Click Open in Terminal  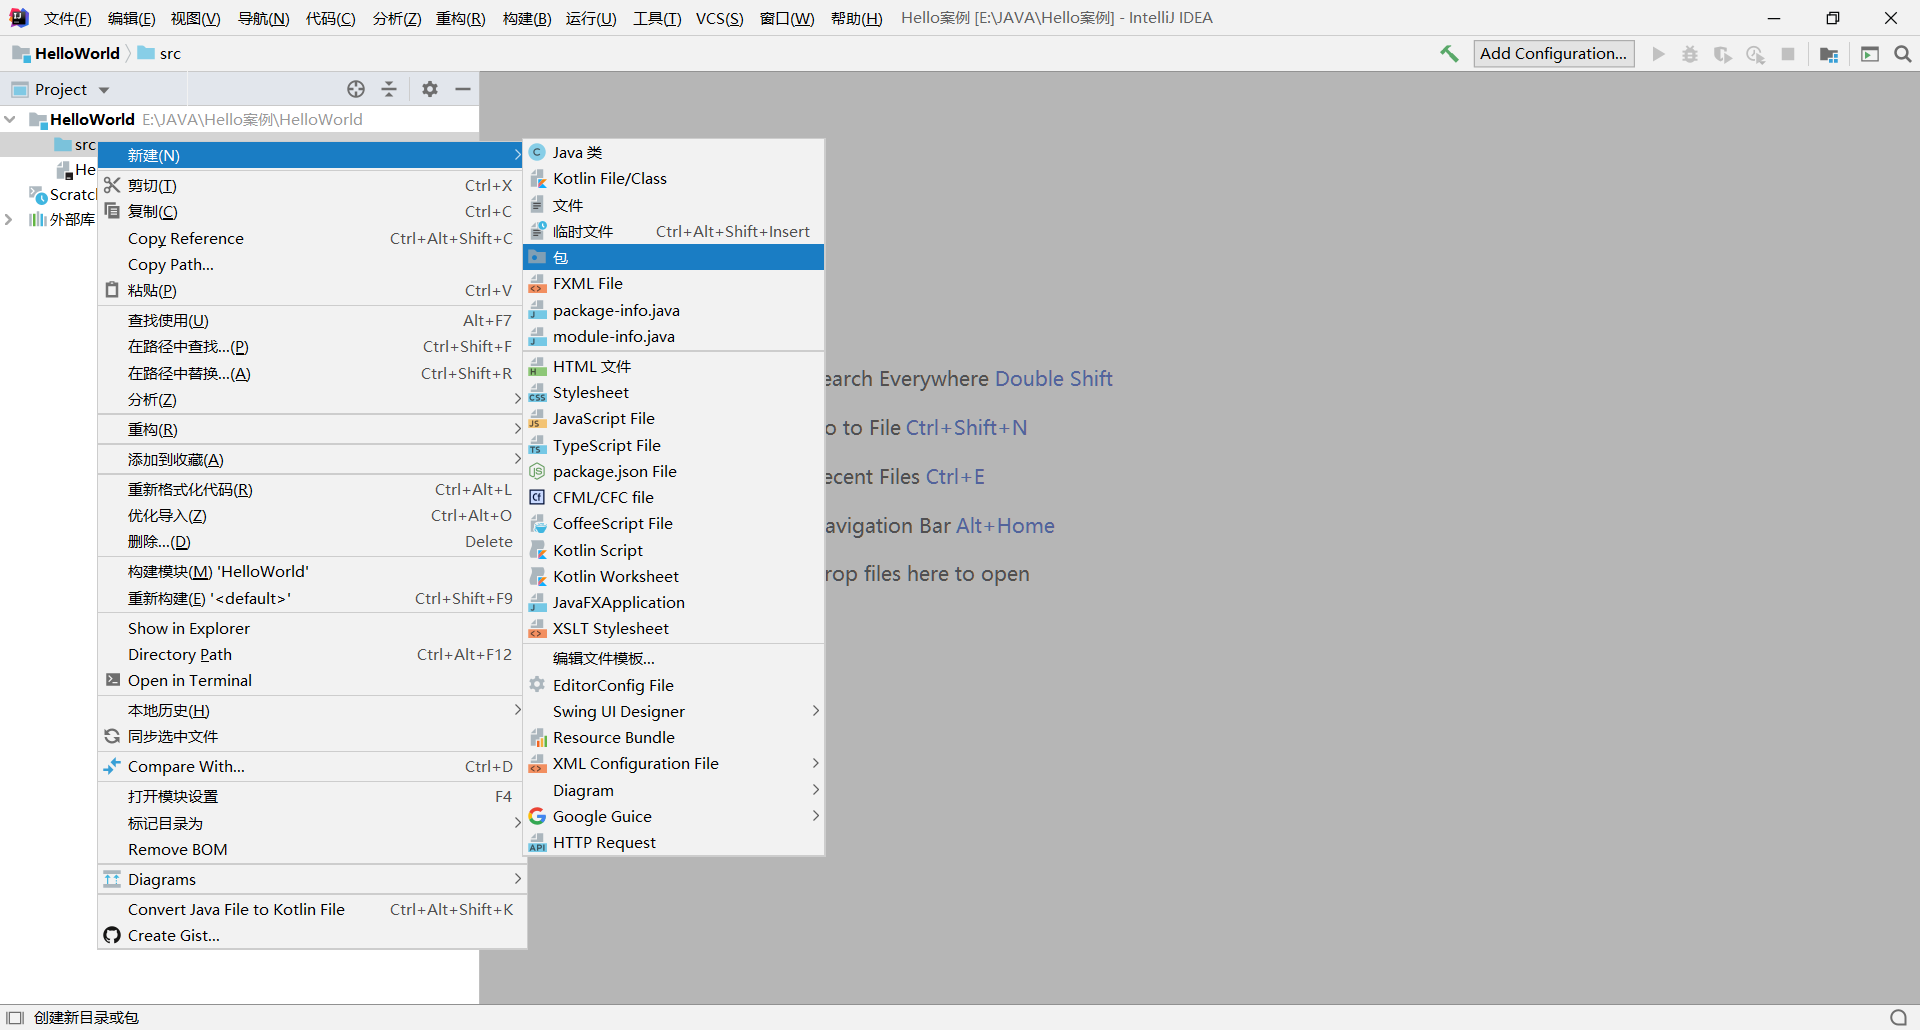312,680
